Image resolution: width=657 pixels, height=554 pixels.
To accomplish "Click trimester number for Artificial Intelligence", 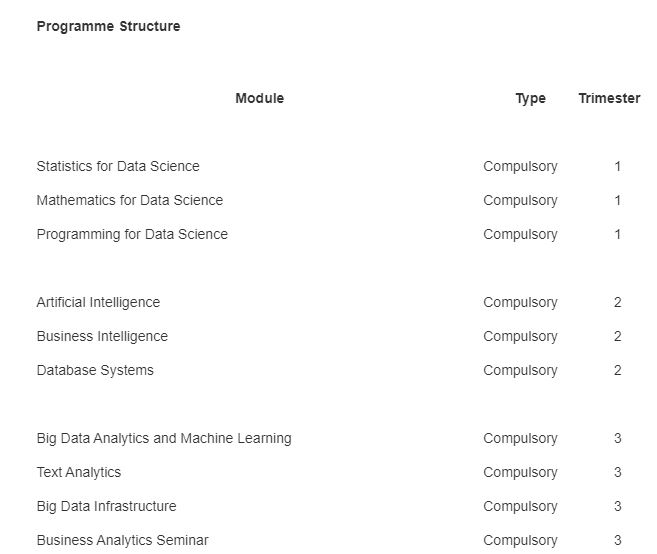I will click(x=618, y=303).
